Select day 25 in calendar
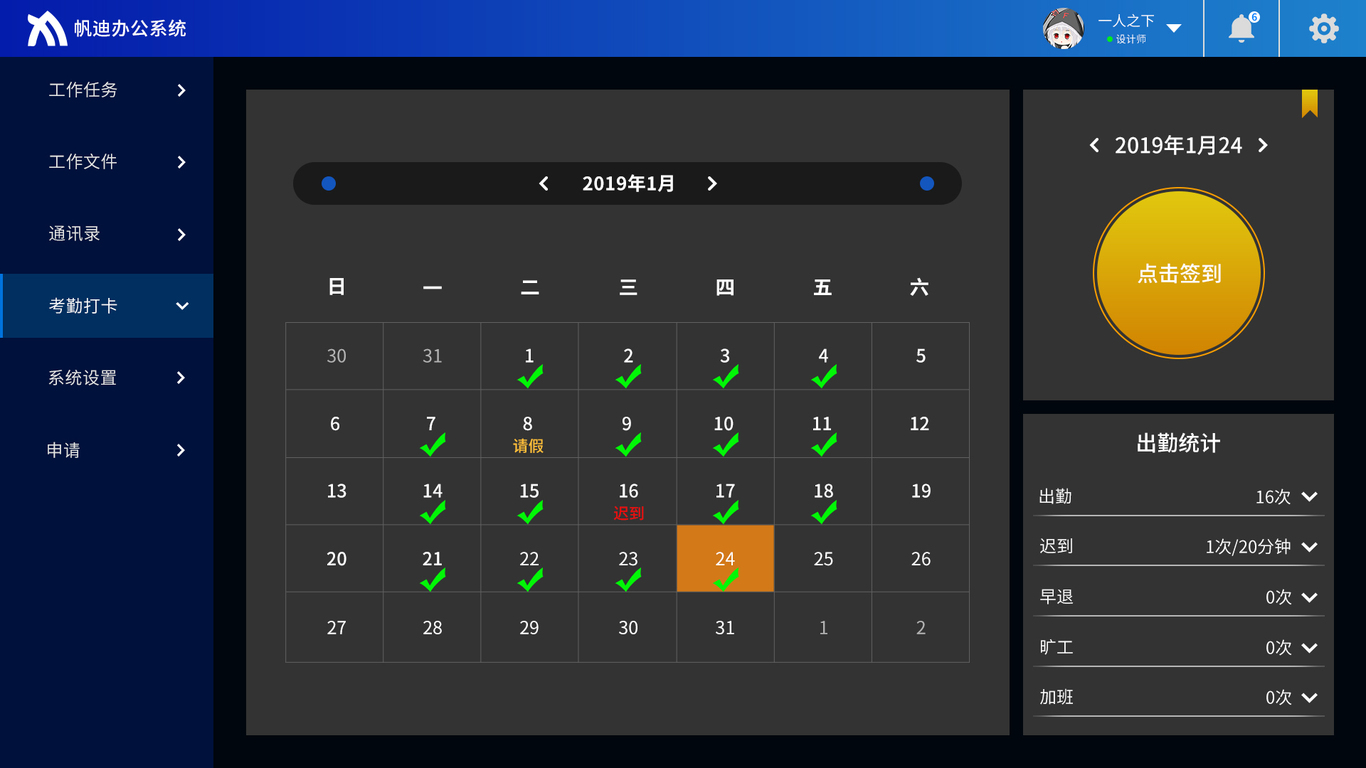The width and height of the screenshot is (1366, 768). 823,559
